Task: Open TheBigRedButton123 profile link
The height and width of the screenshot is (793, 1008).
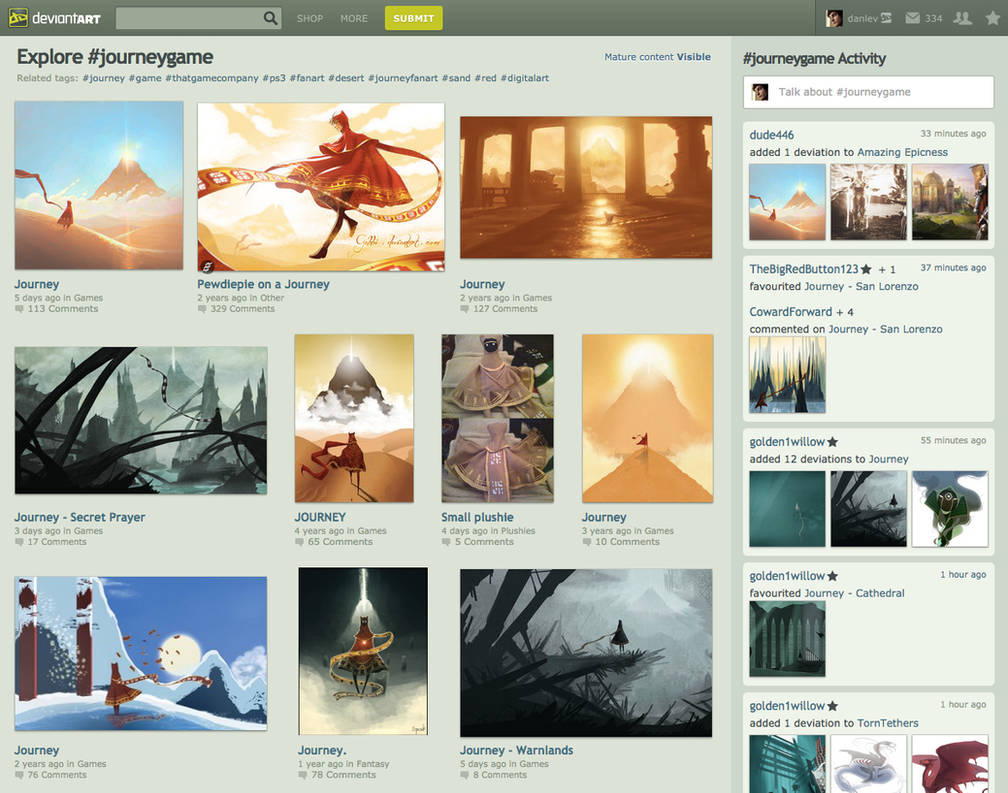Action: (x=804, y=269)
